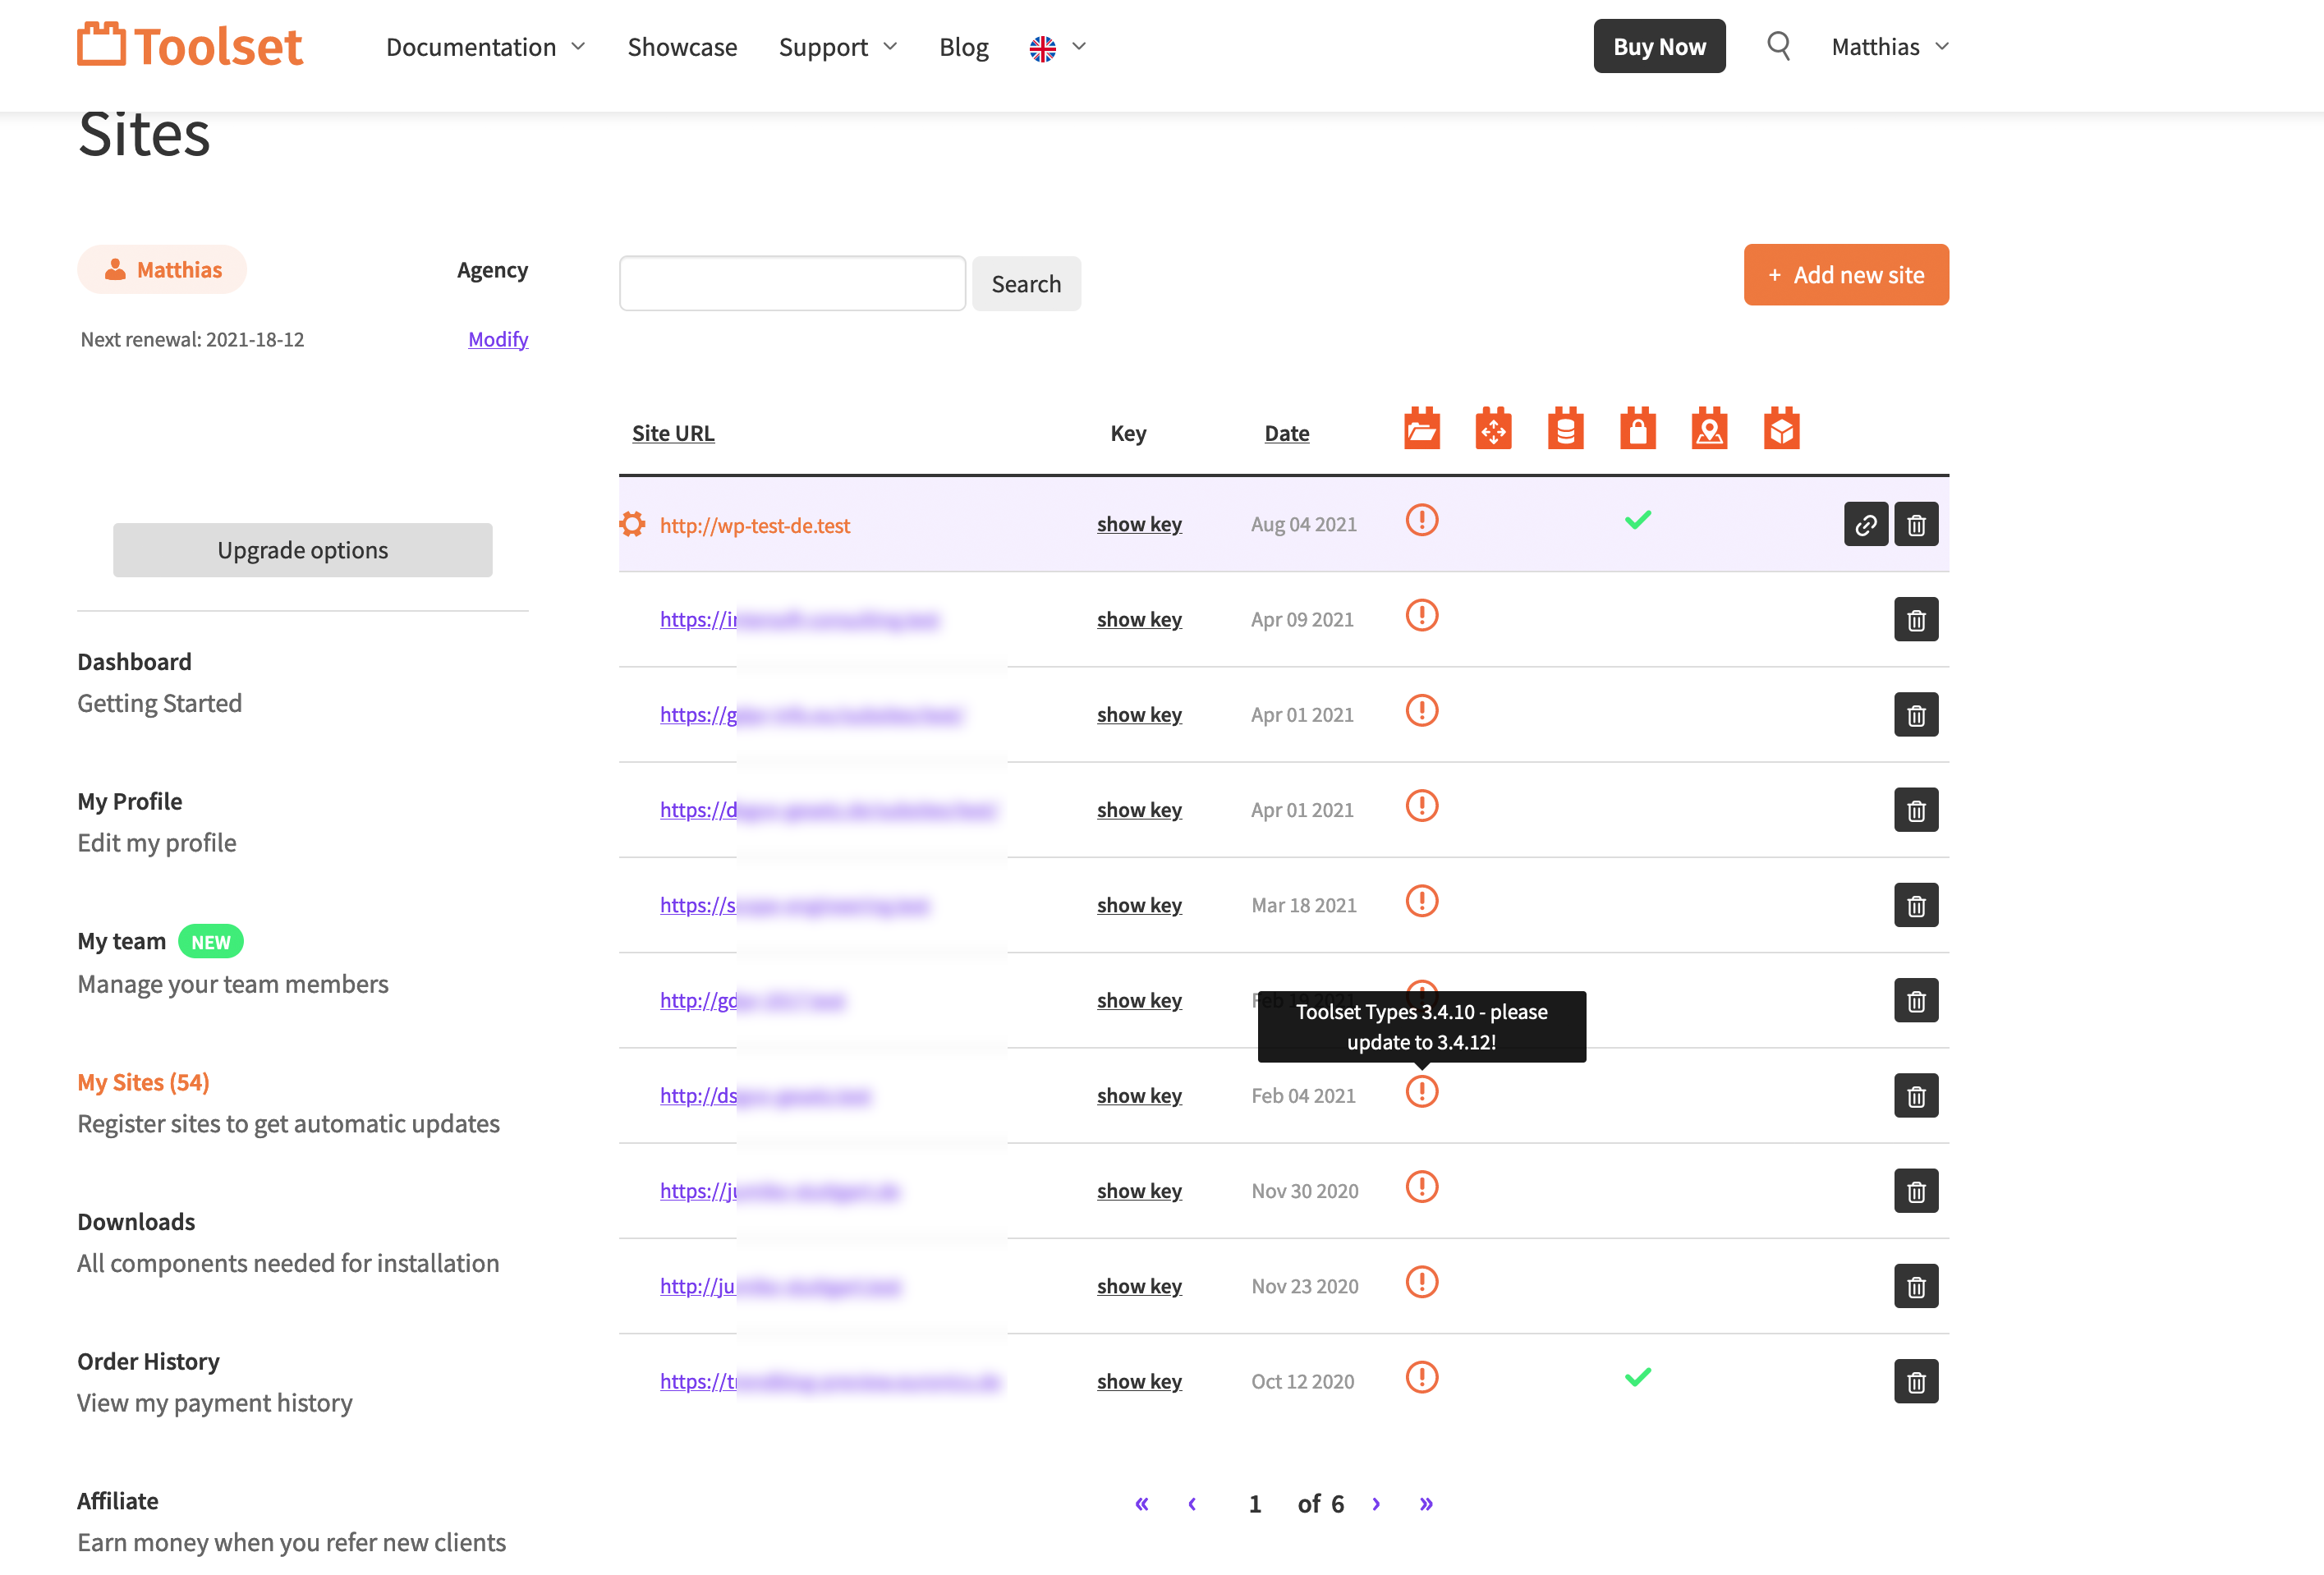This screenshot has width=2324, height=1575.
Task: Click Add new site button
Action: click(1846, 275)
